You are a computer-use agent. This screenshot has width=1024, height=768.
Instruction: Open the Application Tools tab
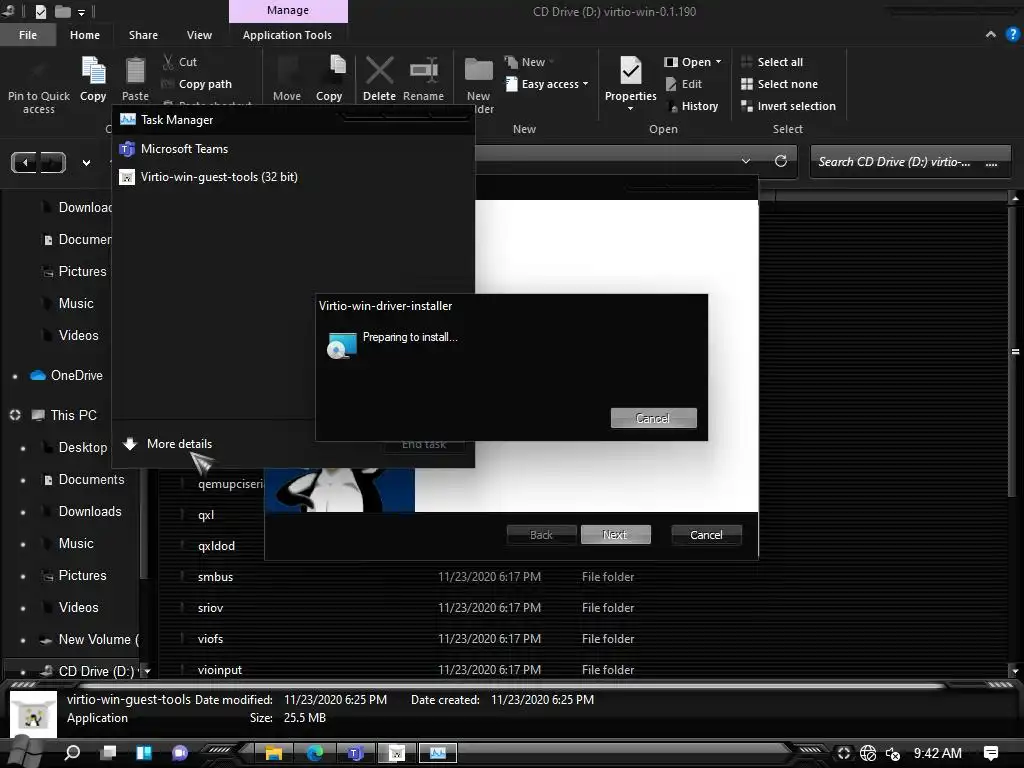287,35
